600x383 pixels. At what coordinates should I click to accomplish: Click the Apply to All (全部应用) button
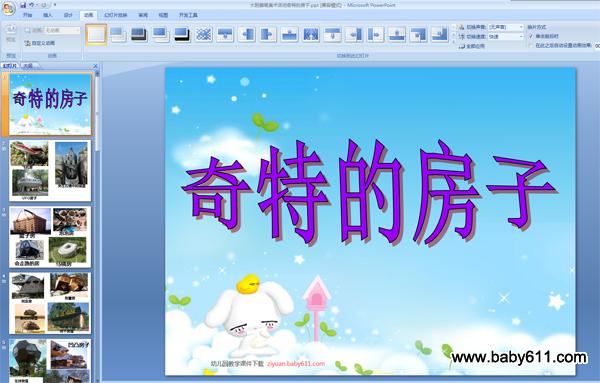pyautogui.click(x=472, y=46)
